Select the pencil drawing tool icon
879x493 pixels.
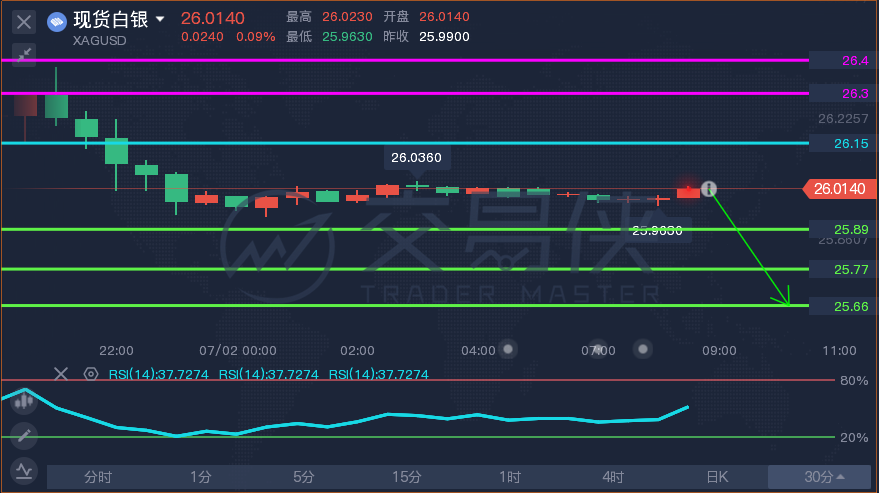pos(24,435)
